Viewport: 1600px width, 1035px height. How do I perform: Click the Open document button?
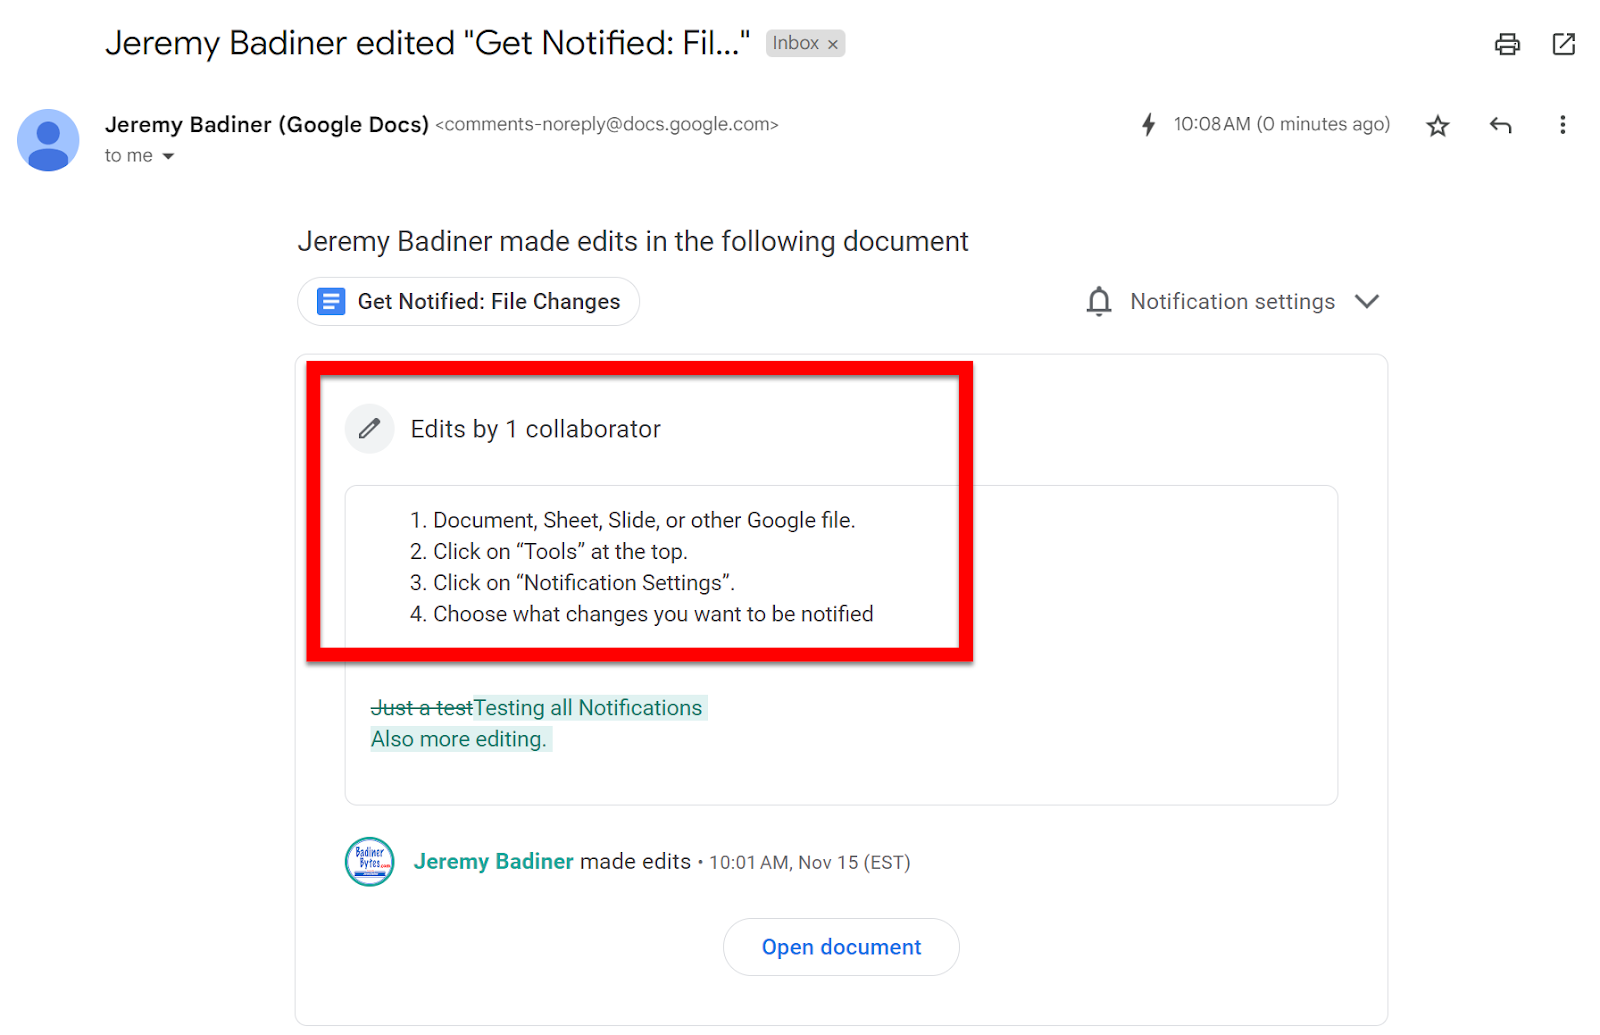click(840, 947)
